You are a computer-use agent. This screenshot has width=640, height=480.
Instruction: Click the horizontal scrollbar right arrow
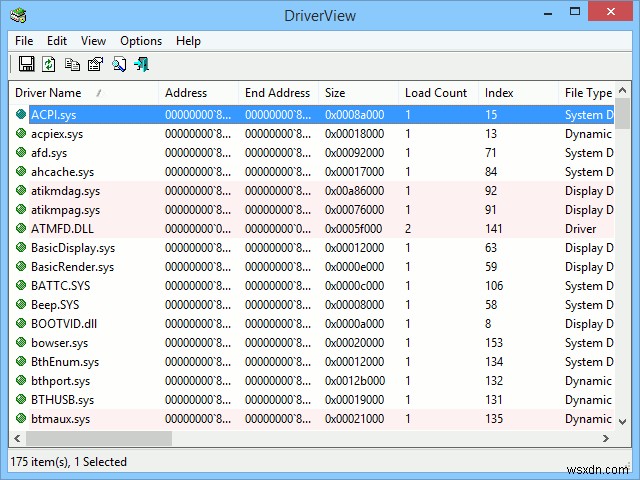click(606, 438)
